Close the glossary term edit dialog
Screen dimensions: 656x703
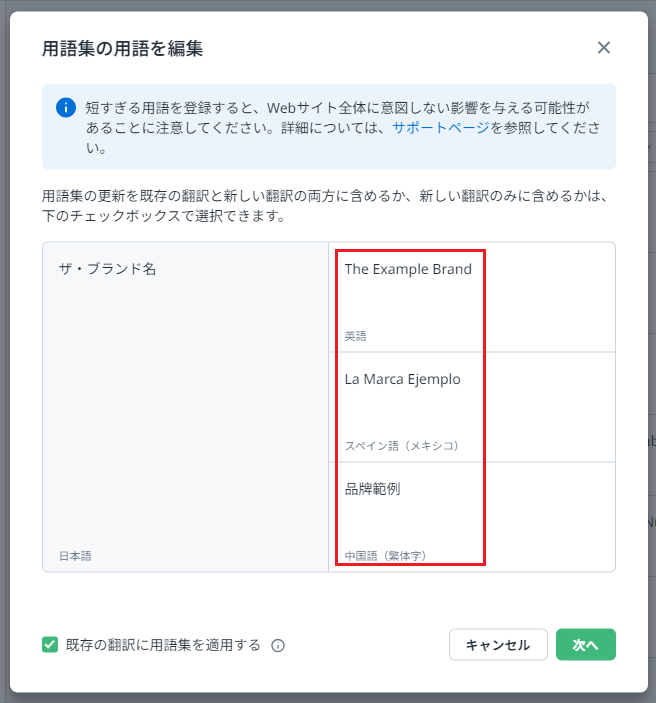tap(603, 48)
